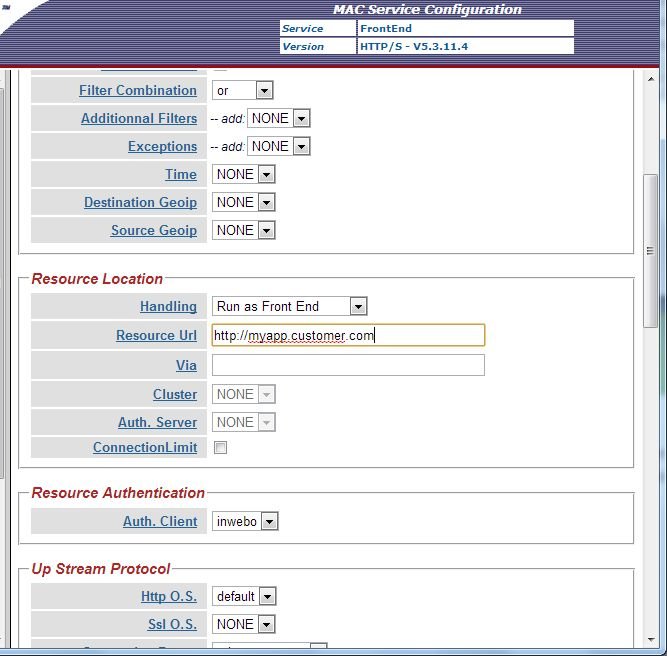Select the Time dropdown
The height and width of the screenshot is (656, 667).
[244, 174]
